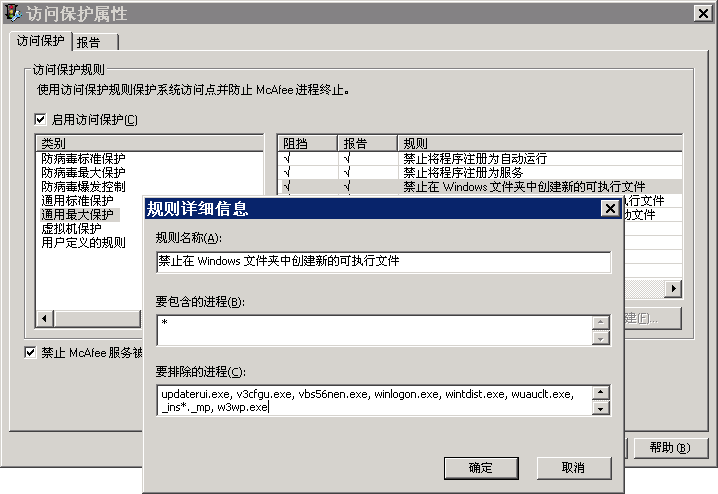Screen dimensions: 718x494
Task: Click up arrow of 要排除的进程 scrollbar
Action: [601, 392]
